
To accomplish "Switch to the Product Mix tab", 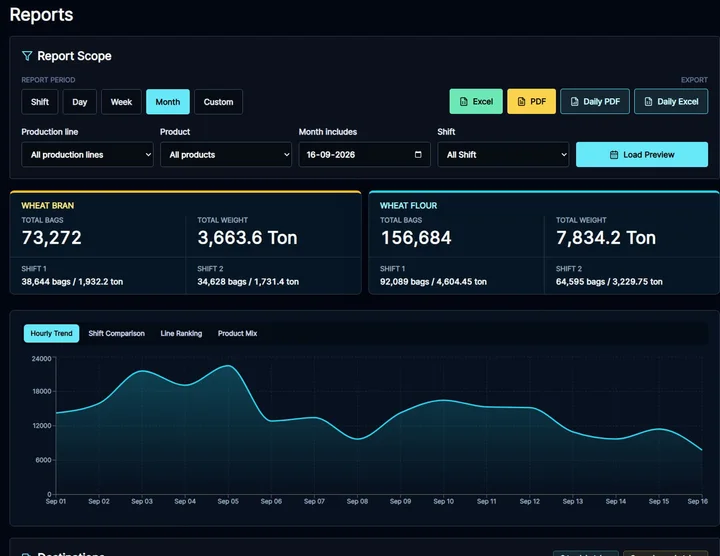I will [237, 333].
